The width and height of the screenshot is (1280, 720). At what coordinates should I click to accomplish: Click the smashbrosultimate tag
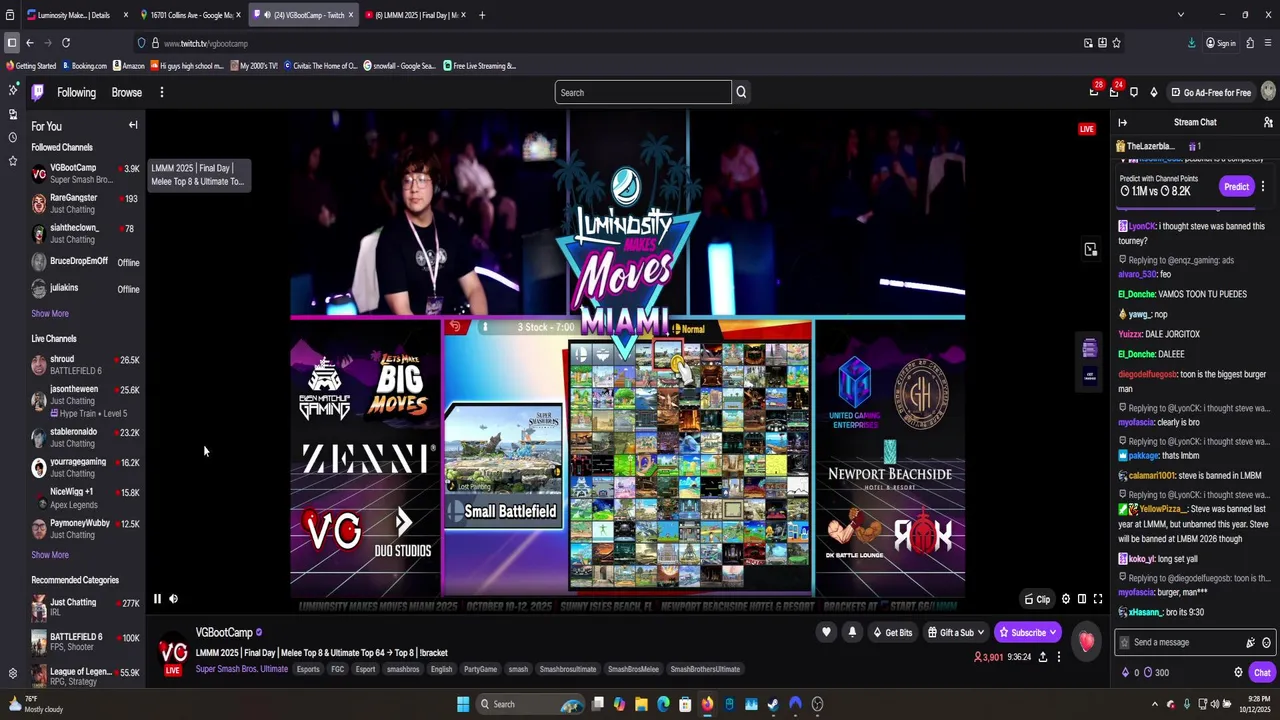tap(568, 669)
